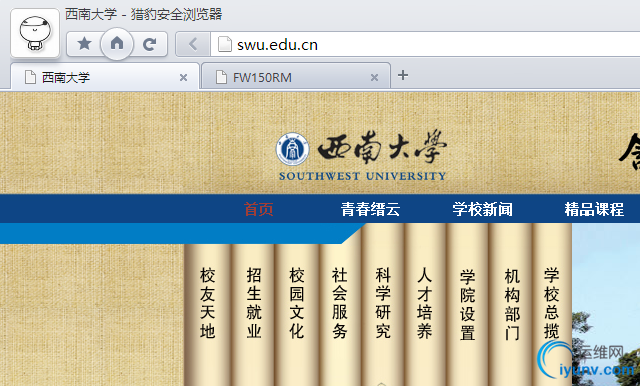Viewport: 640px width, 386px height.
Task: Click the browser avatar mascot icon
Action: (35, 33)
